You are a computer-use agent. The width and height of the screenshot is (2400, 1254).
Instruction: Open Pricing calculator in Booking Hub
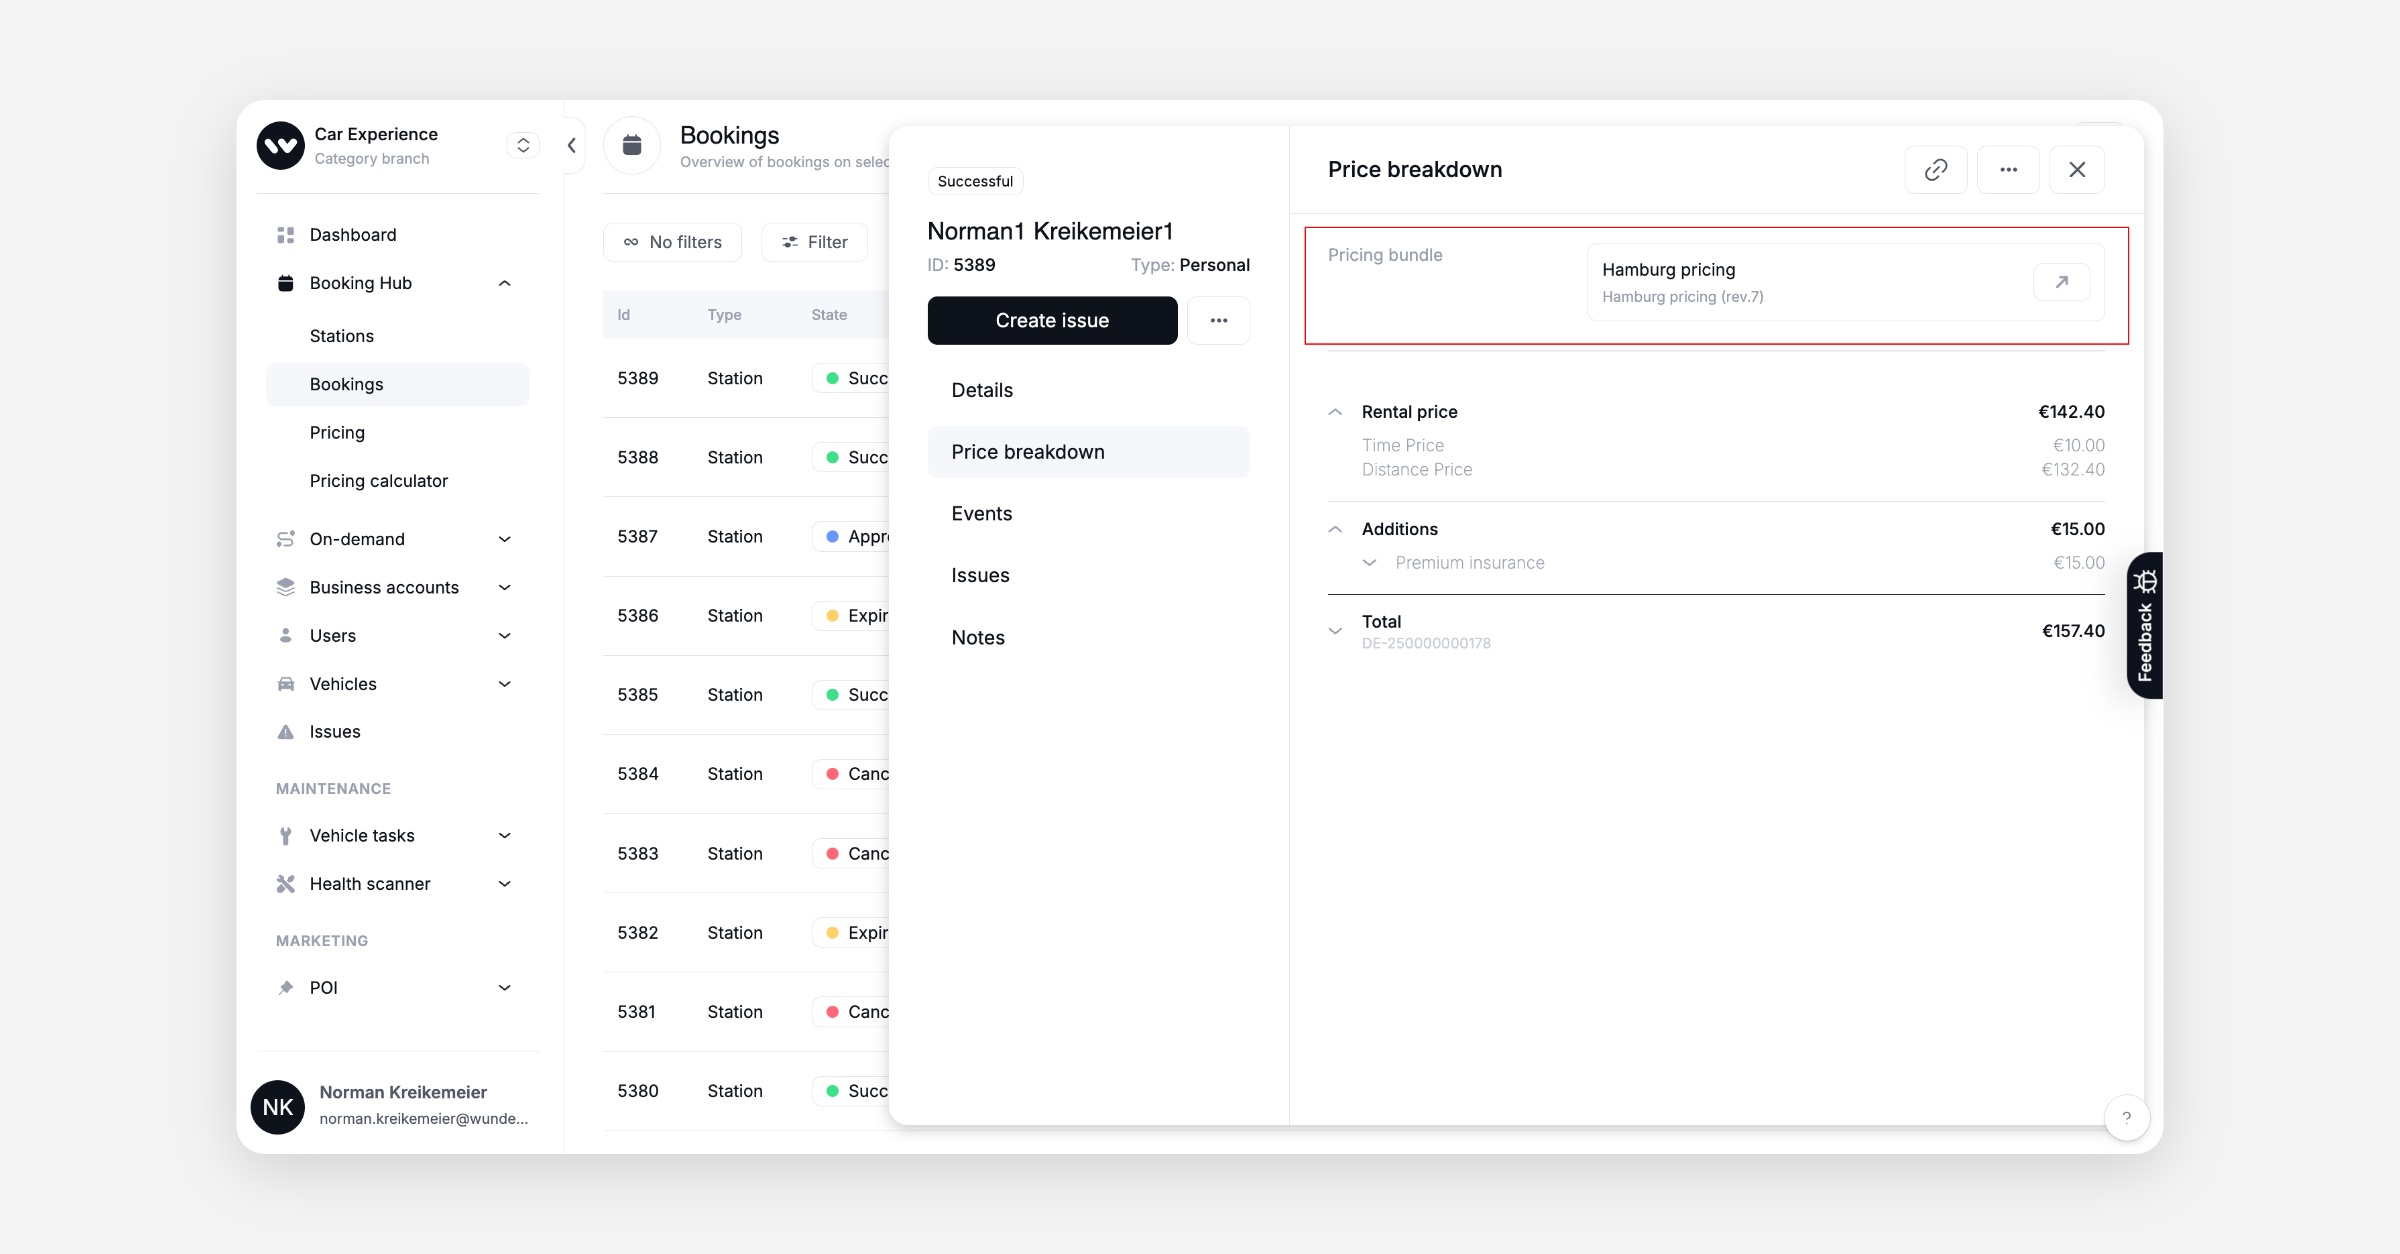378,481
